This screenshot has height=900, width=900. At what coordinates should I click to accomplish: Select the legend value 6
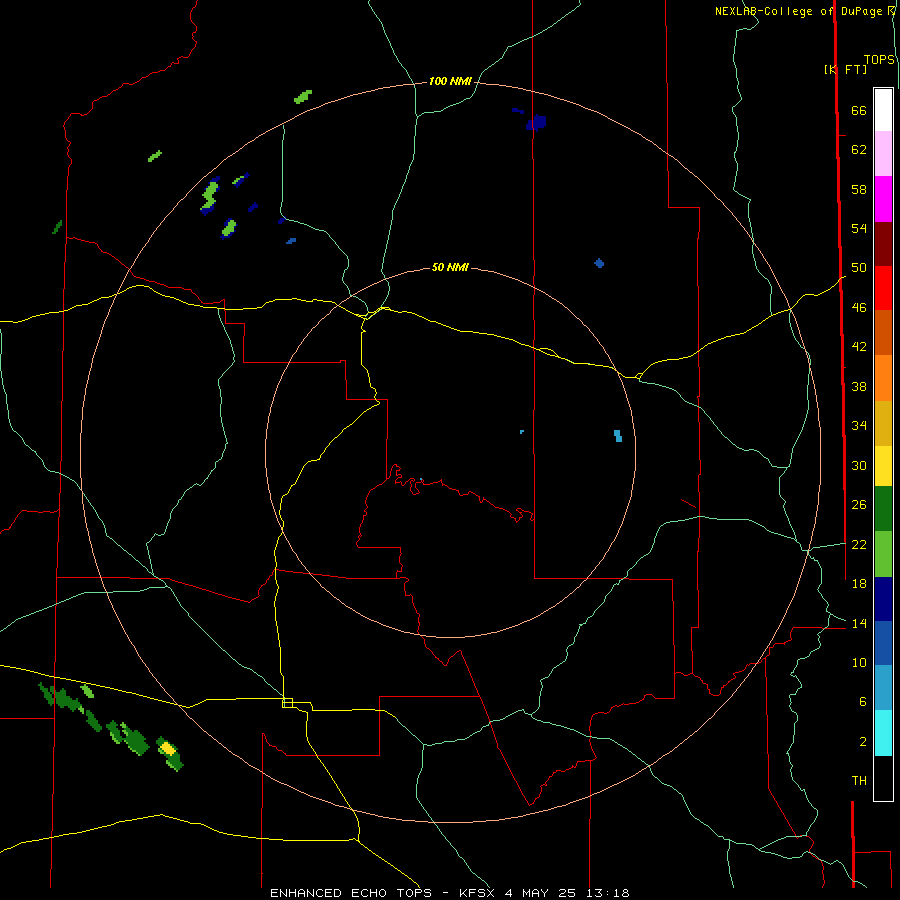pos(862,701)
